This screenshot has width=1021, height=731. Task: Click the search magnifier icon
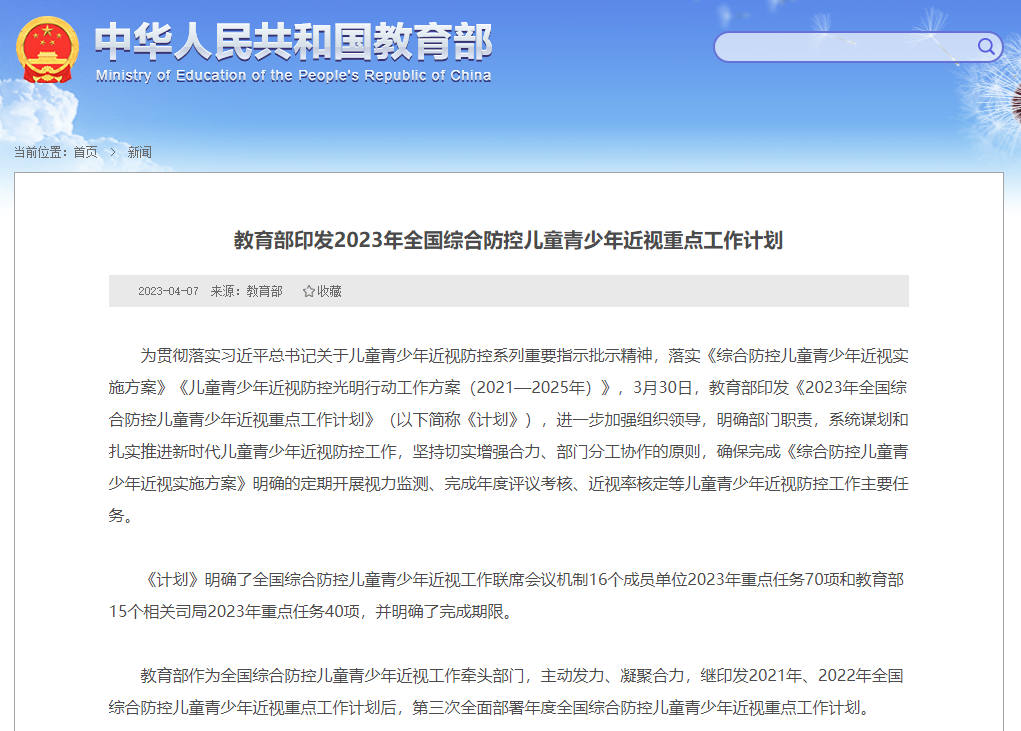[986, 46]
